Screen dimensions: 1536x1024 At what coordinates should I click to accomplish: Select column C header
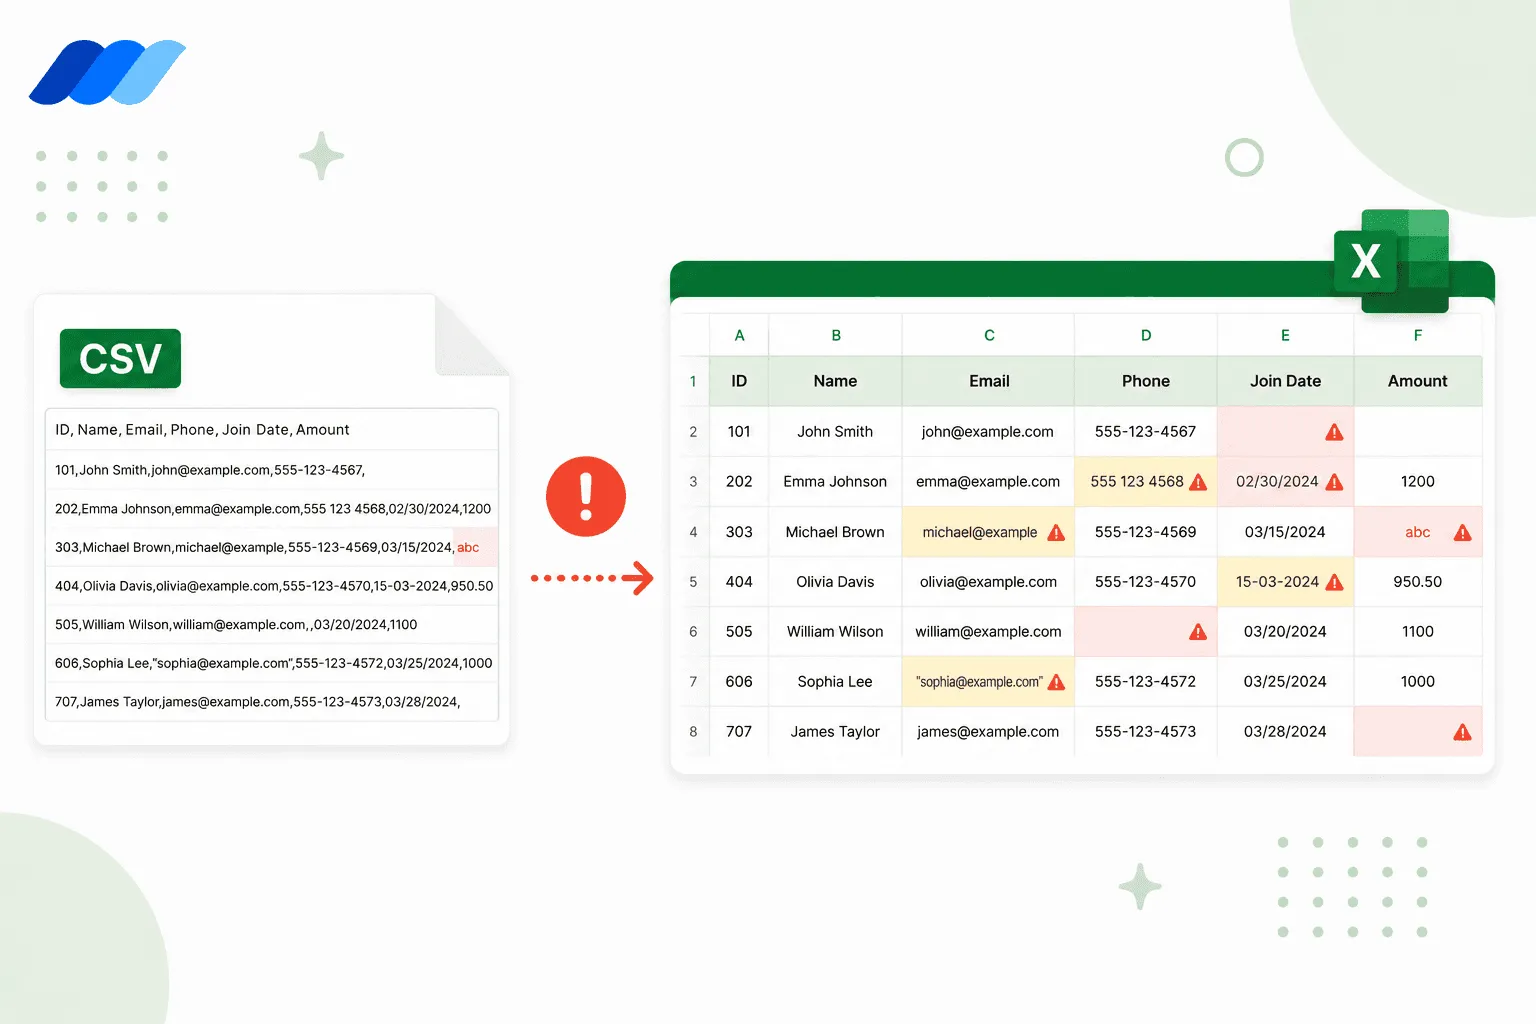pos(988,335)
